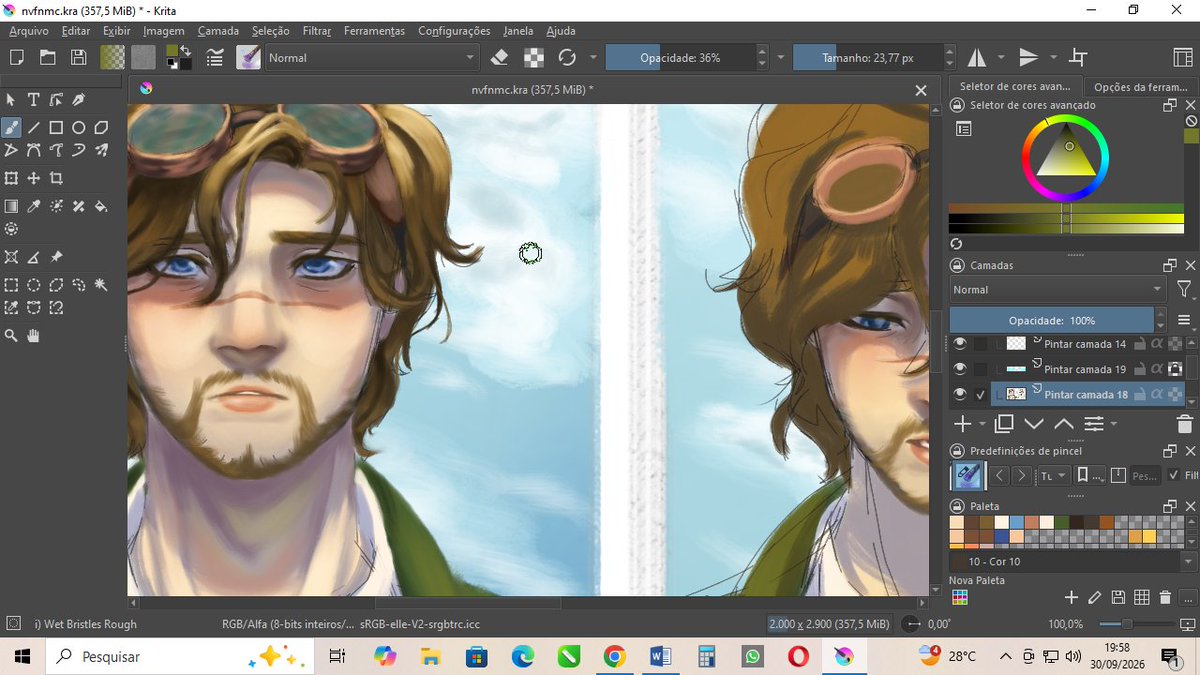Hide the Pintar camada 19 layer
Screen dimensions: 1200x675
[960, 369]
